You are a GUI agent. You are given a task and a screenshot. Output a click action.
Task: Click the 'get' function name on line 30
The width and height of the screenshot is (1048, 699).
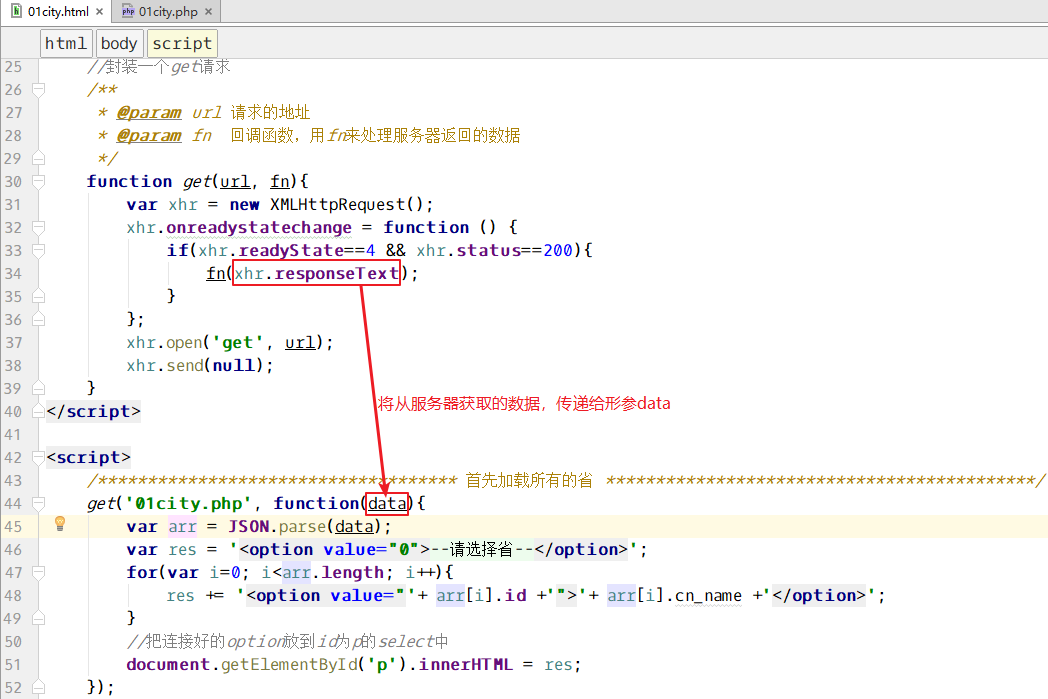[197, 182]
